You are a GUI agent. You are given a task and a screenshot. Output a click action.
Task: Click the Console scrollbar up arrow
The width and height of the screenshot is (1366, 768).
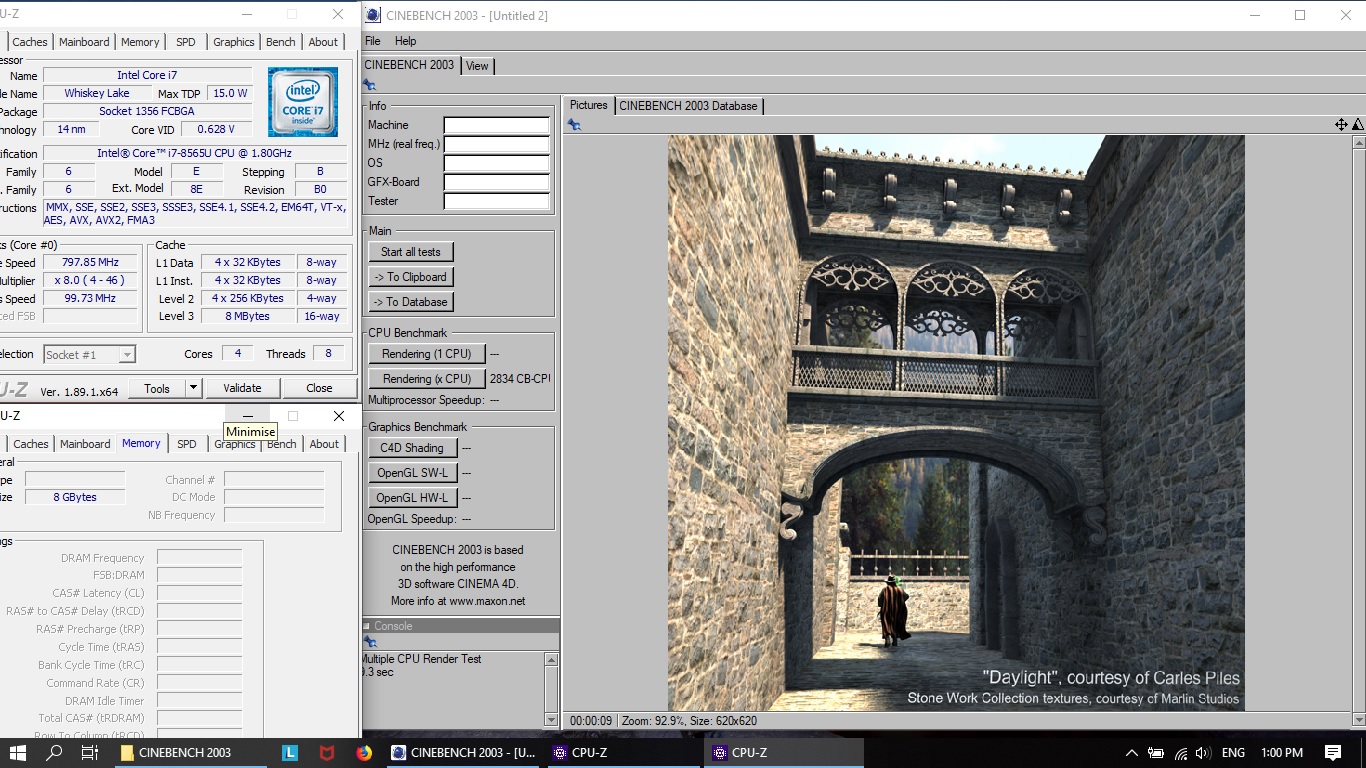click(x=551, y=659)
